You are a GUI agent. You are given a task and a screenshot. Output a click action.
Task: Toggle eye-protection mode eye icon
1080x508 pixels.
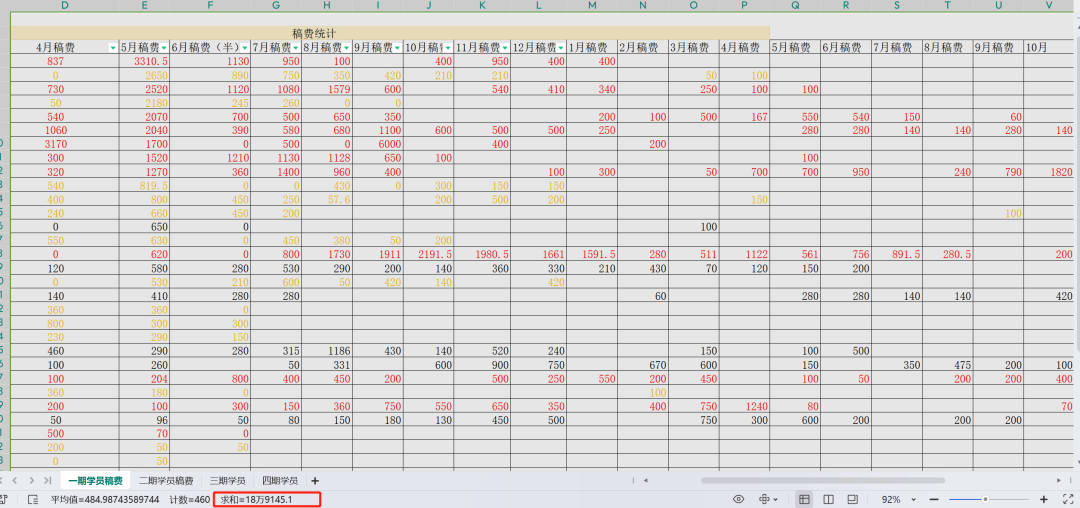(739, 499)
